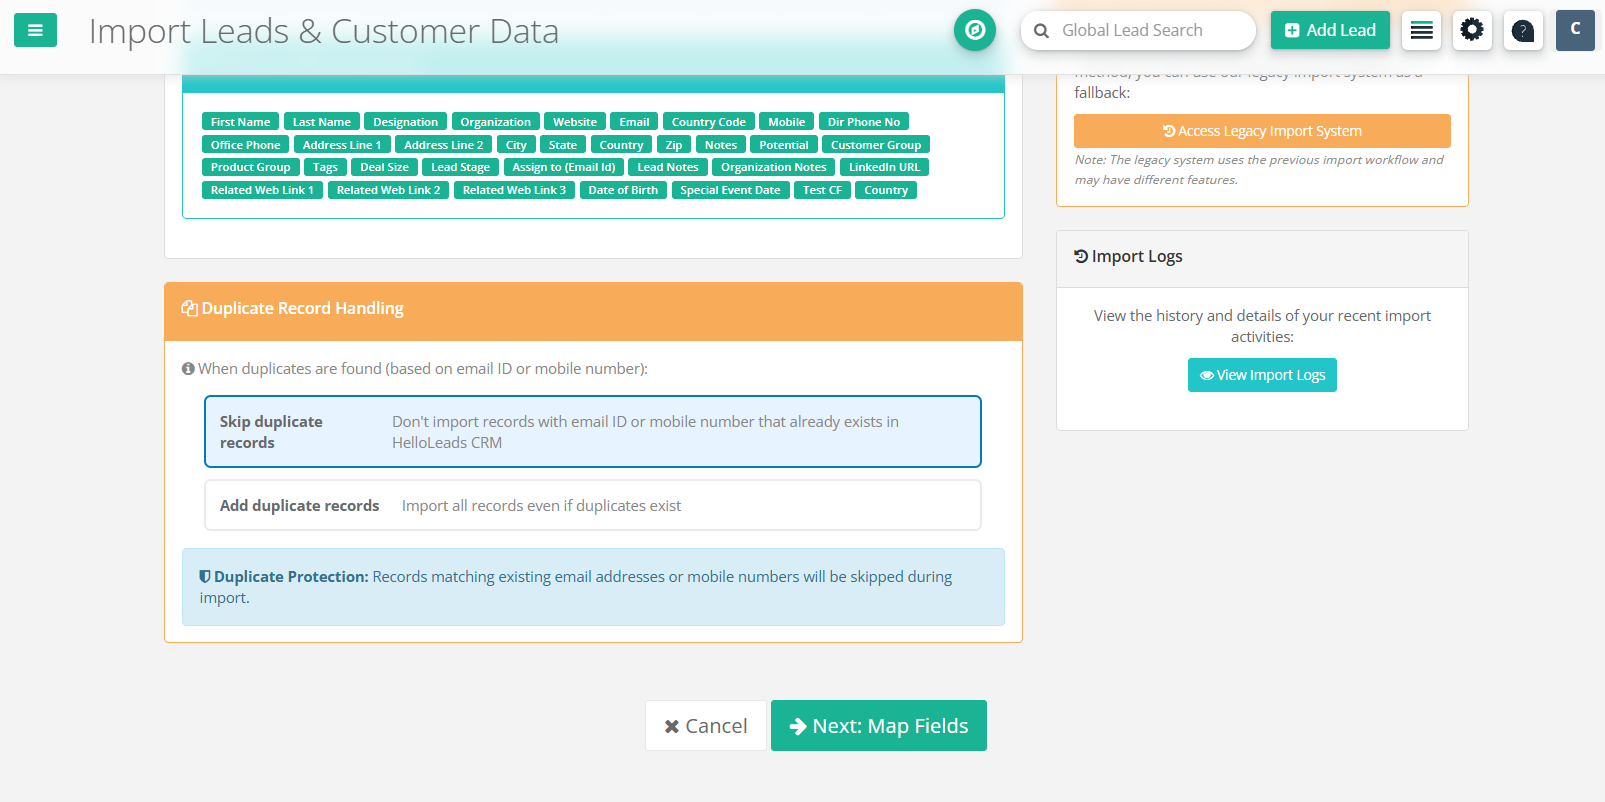
Task: Open the settings gear icon
Action: coord(1472,30)
